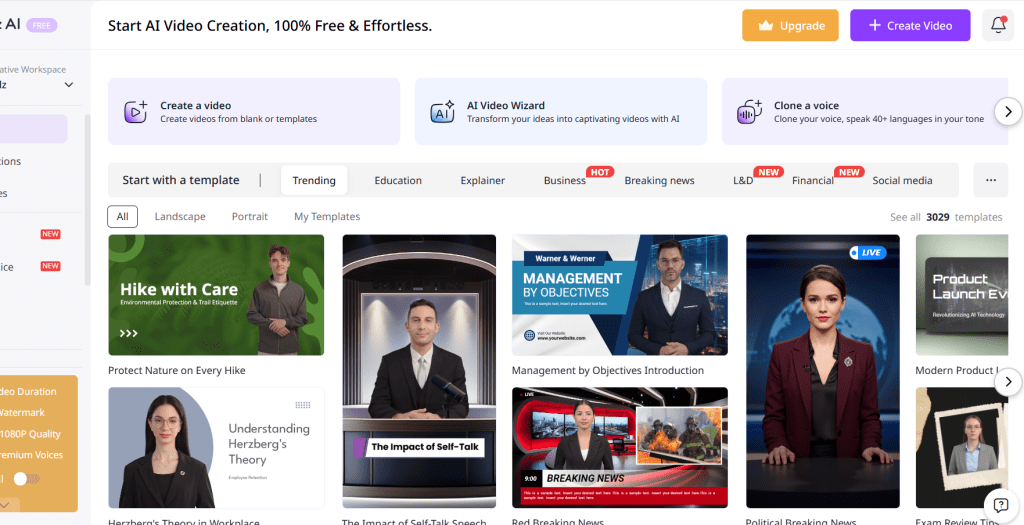Screen dimensions: 1024x525
Task: Collapse the orange upgrade panel chevron
Action: pos(5,505)
